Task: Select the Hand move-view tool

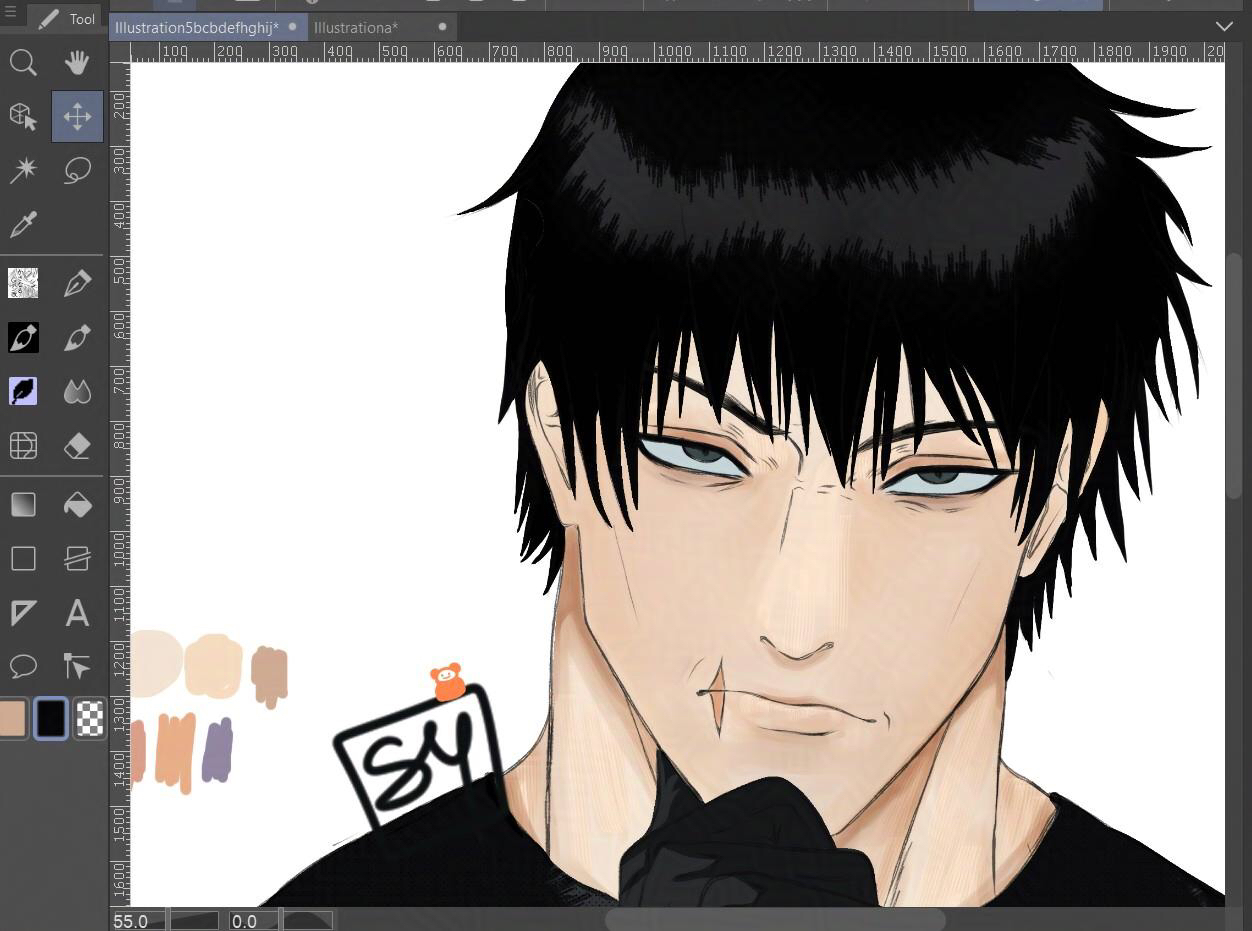Action: [x=77, y=64]
